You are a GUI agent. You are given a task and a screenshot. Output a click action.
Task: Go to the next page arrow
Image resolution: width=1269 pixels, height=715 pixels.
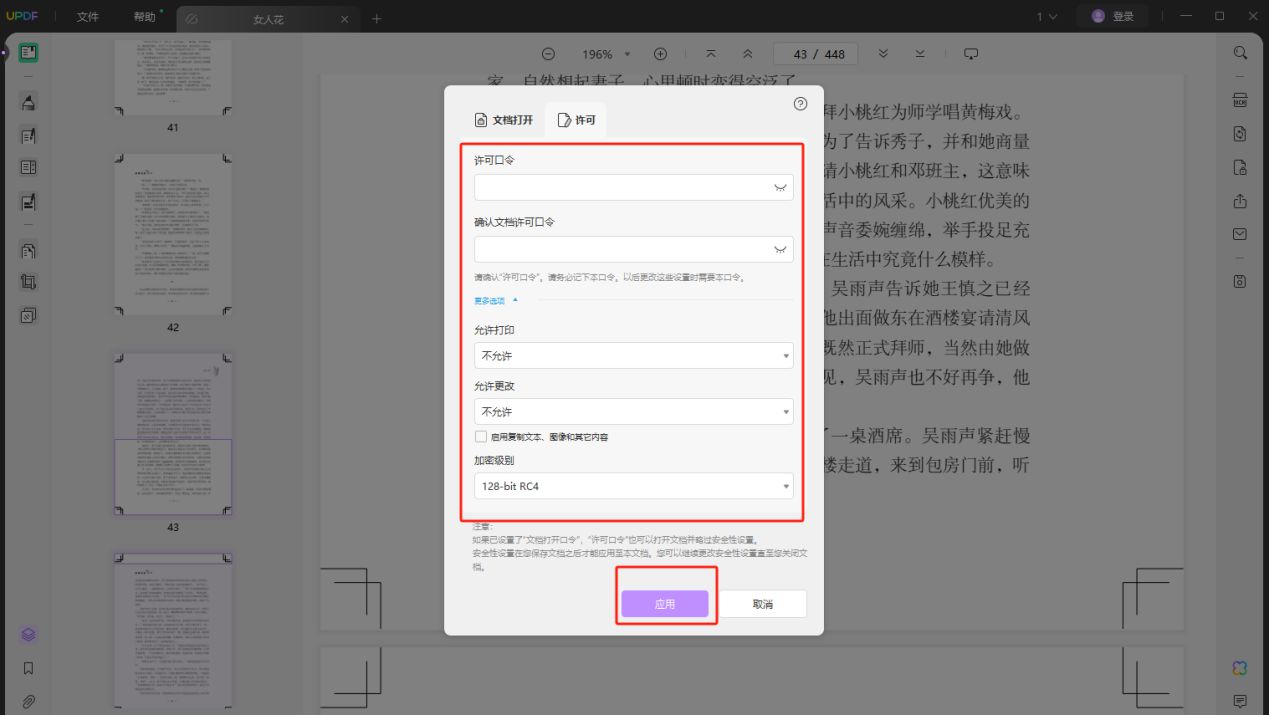(x=883, y=54)
